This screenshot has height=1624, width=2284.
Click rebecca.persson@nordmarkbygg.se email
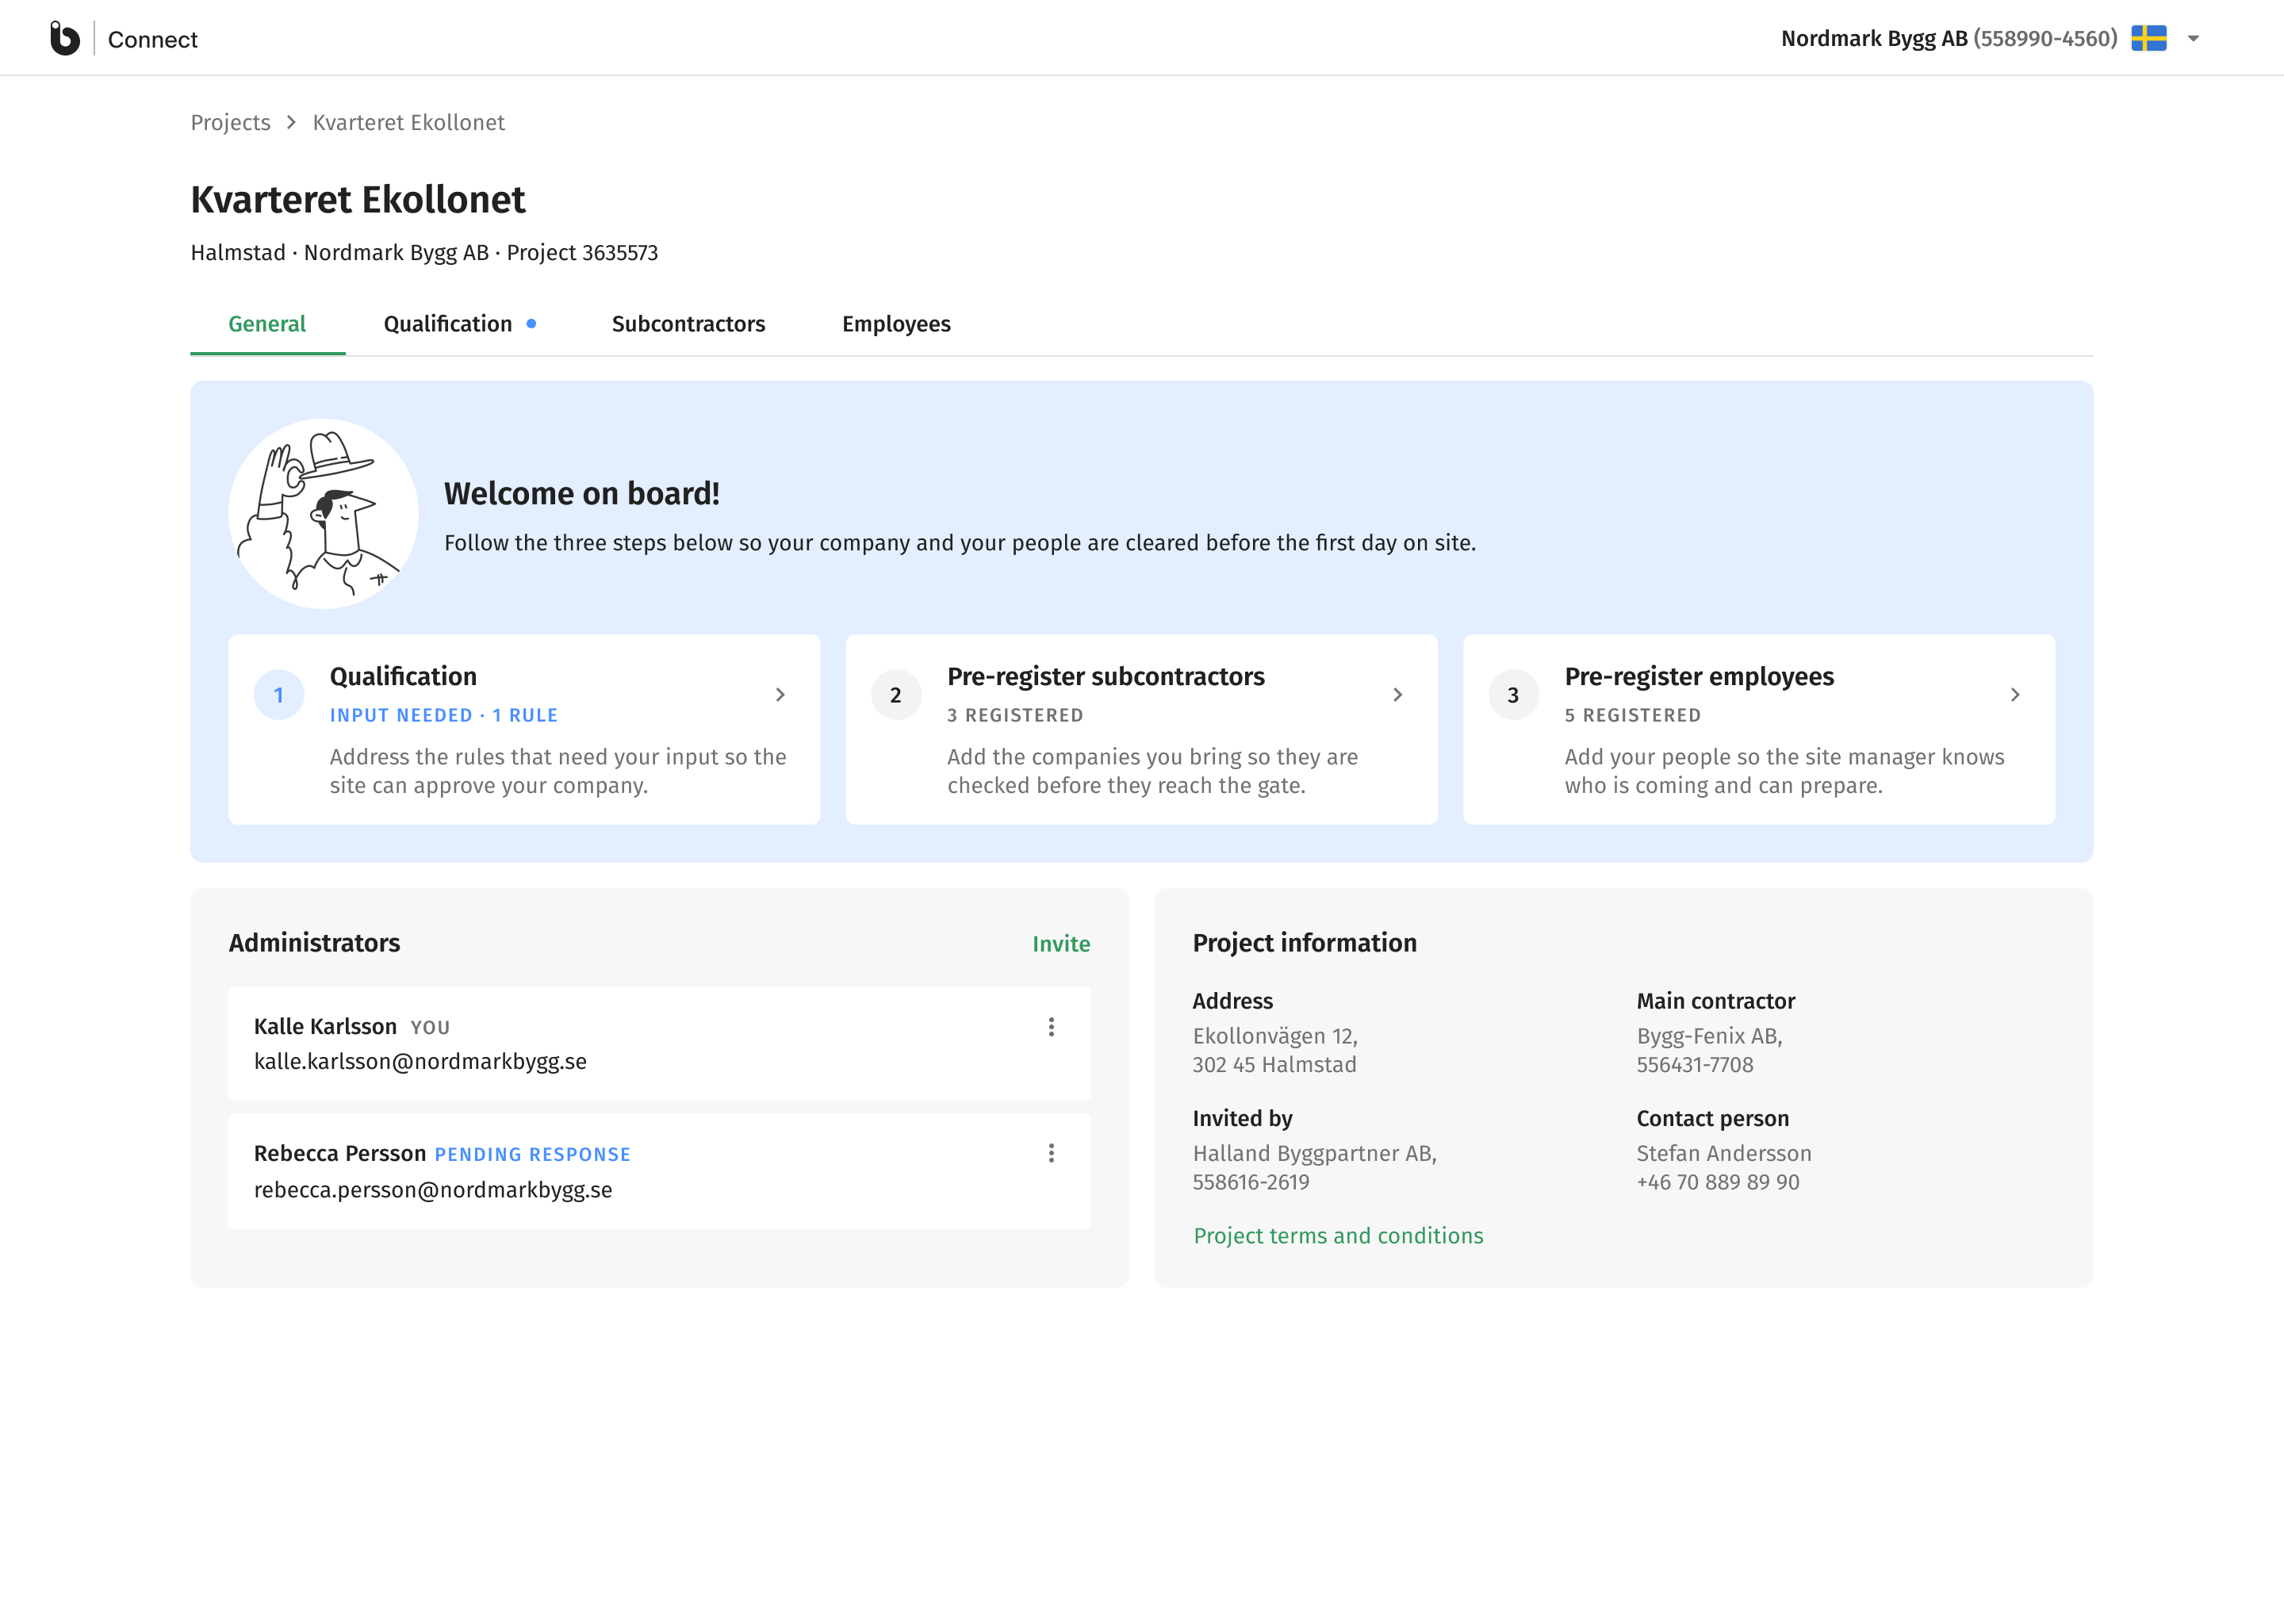coord(433,1190)
